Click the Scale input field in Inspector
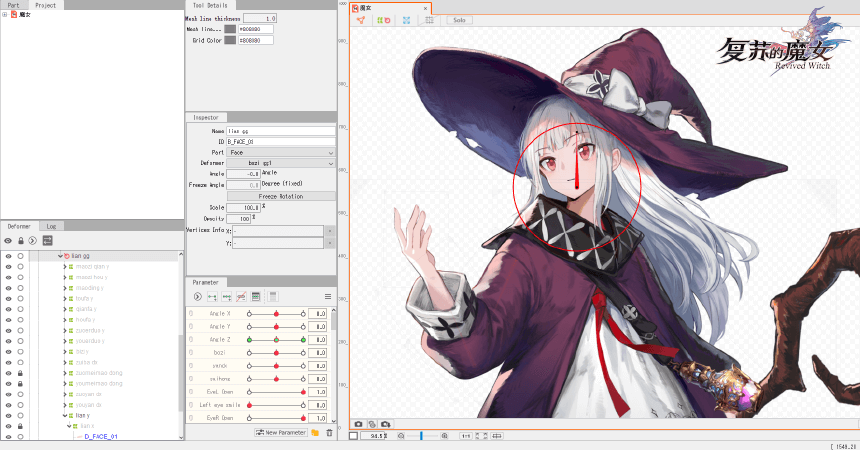This screenshot has height=450, width=860. pos(244,207)
